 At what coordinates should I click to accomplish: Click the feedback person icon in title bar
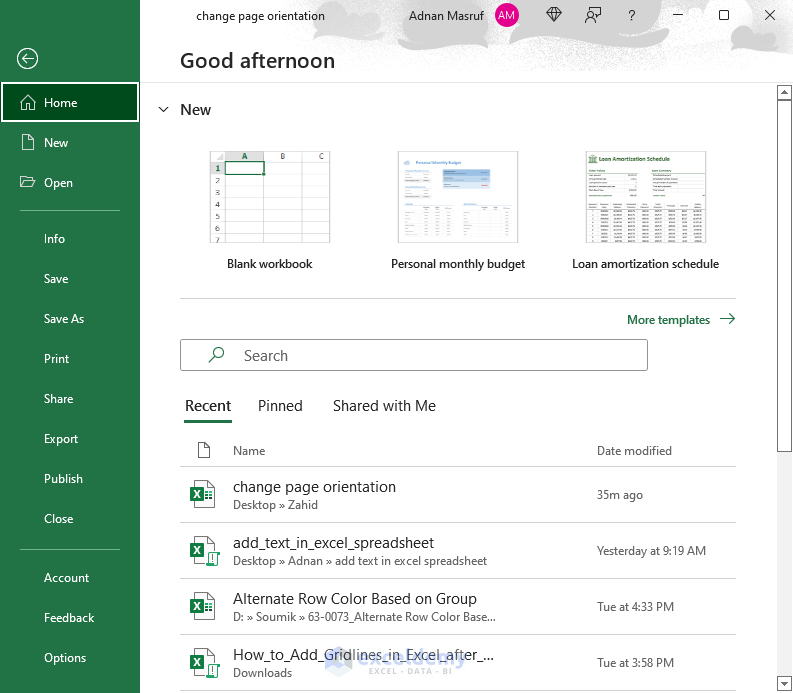[x=592, y=16]
